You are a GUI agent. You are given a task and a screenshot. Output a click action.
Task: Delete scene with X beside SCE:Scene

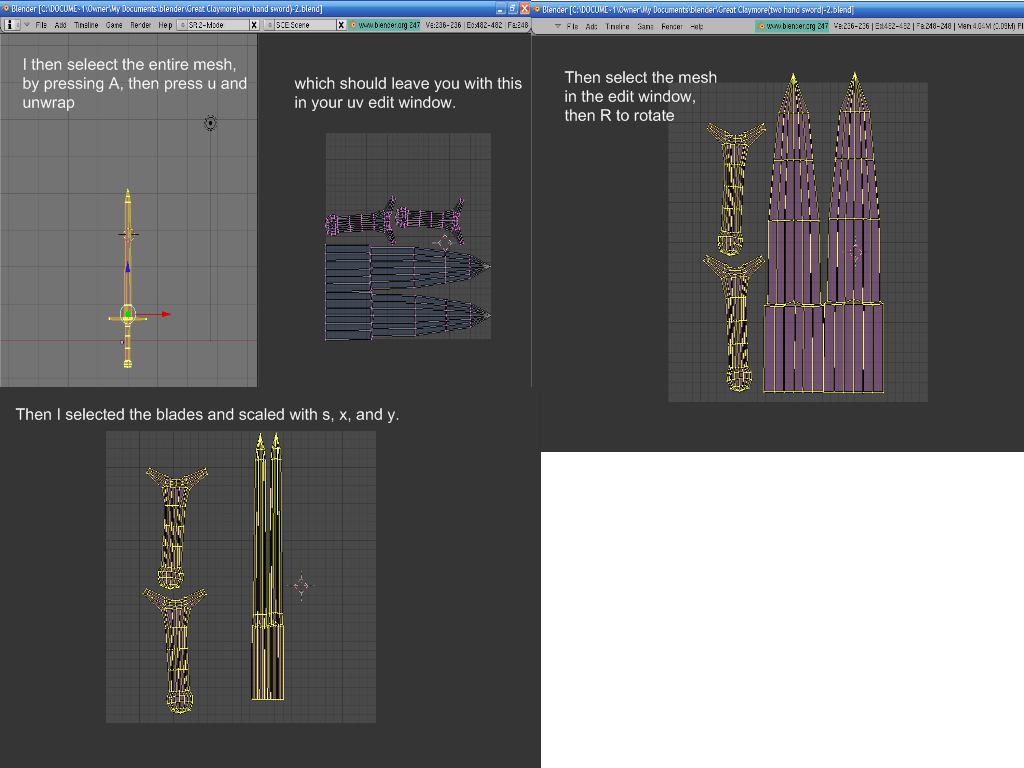point(340,25)
